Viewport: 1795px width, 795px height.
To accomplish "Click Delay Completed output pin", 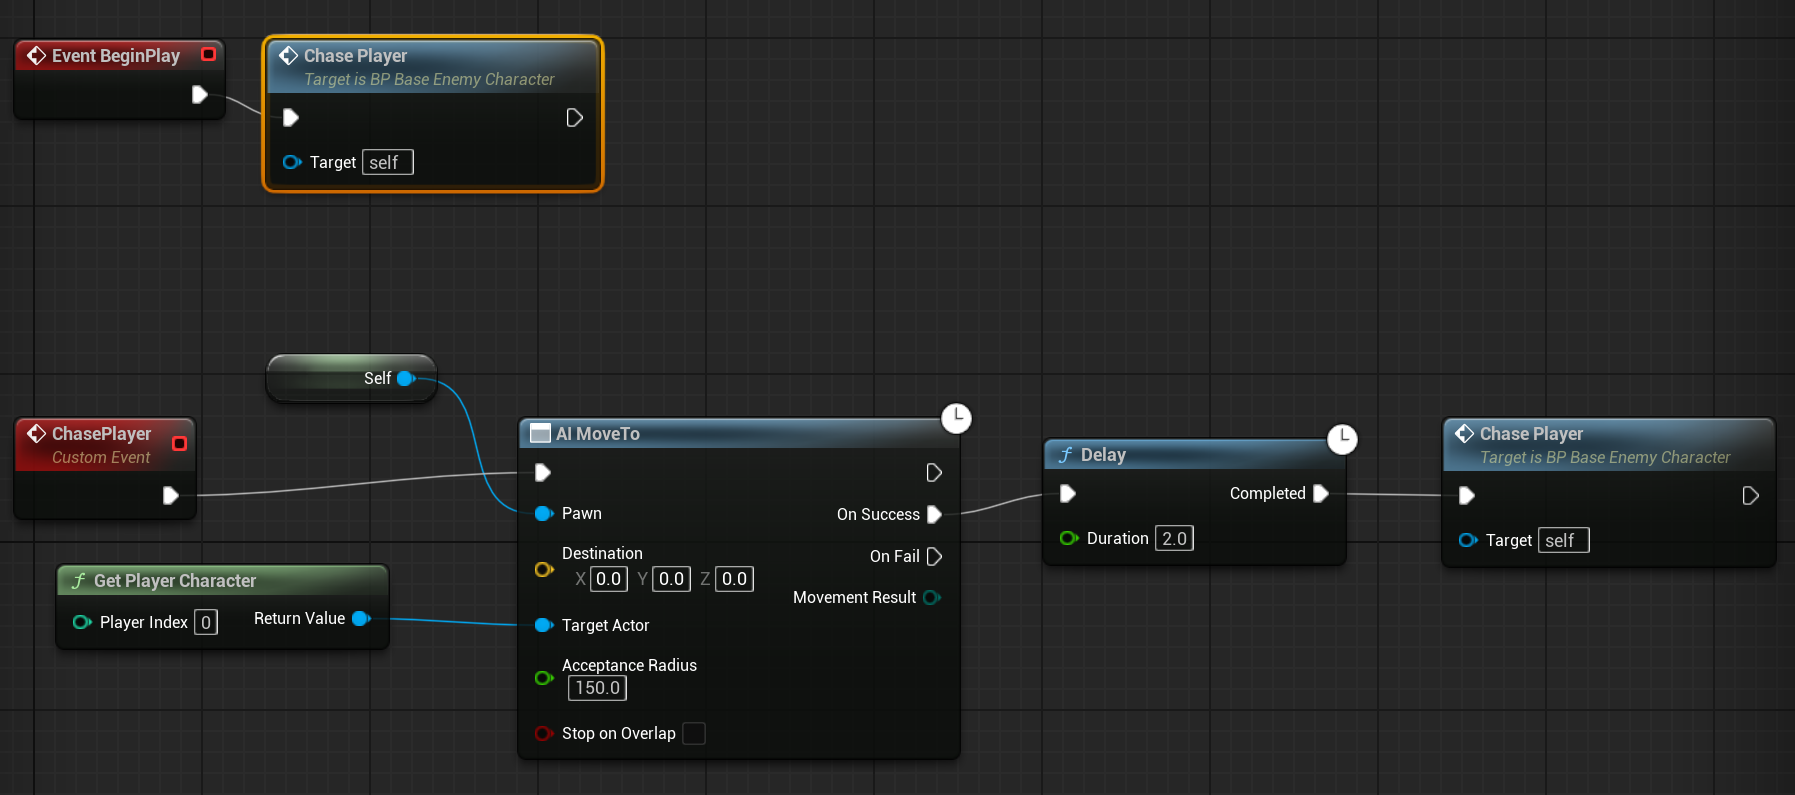I will point(1320,493).
